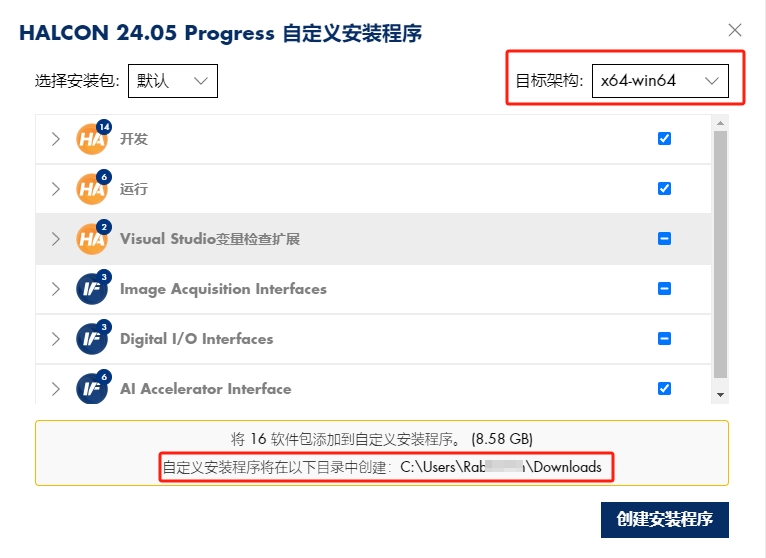Select the 运行 row label
This screenshot has width=766, height=558.
pyautogui.click(x=134, y=189)
